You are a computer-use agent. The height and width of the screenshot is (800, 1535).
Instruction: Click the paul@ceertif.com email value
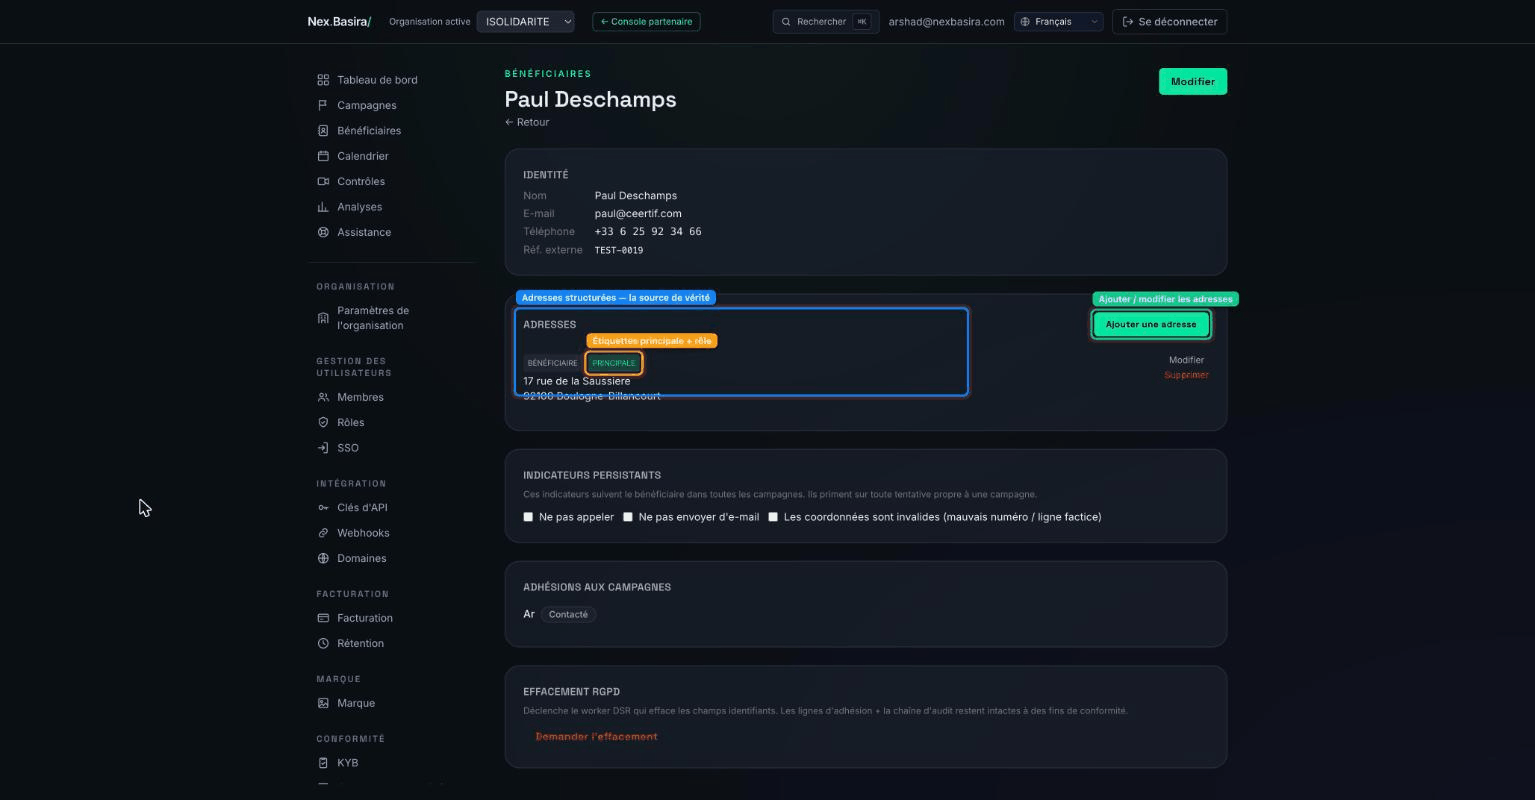coord(638,213)
